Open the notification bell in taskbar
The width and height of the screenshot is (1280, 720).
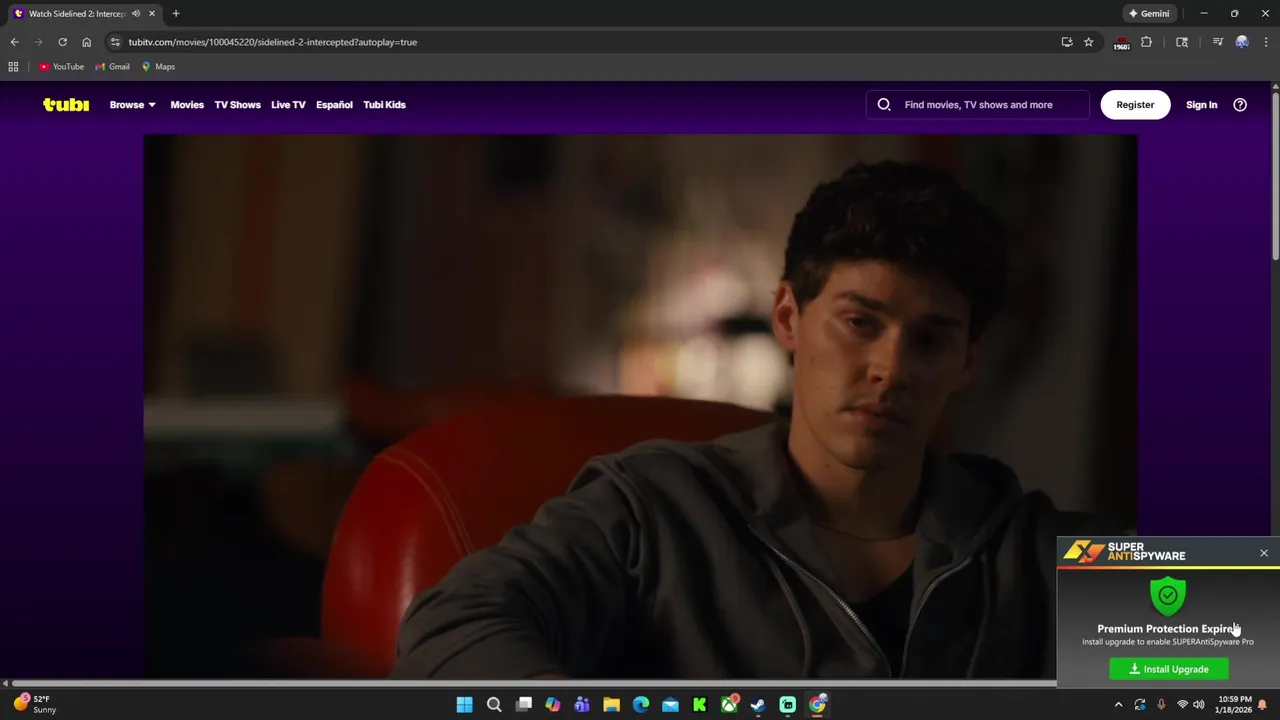[x=1262, y=705]
